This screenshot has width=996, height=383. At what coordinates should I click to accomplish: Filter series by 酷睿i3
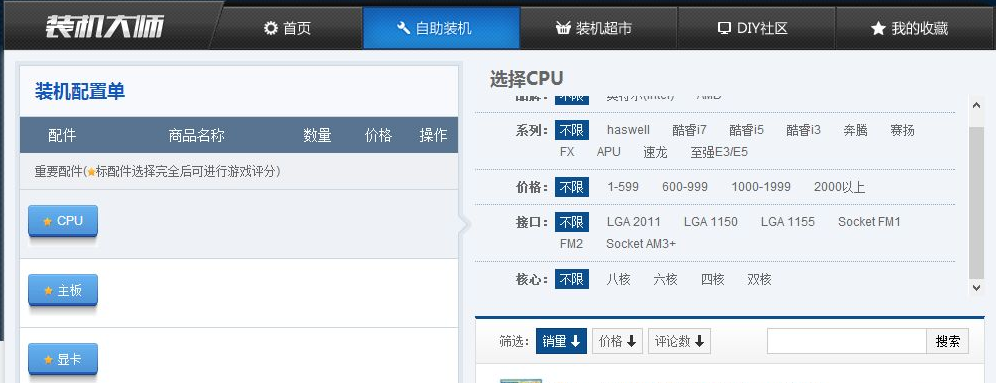coord(804,130)
